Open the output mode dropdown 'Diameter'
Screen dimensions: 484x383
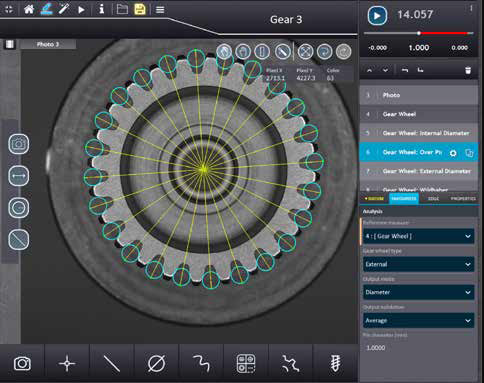pos(418,292)
